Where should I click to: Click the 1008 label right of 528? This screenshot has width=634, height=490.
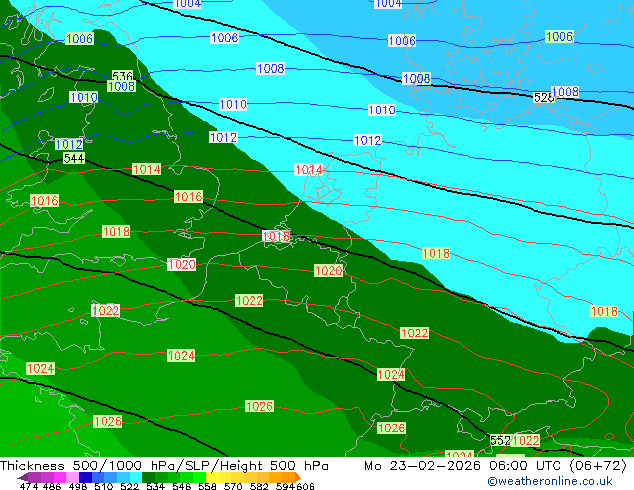point(565,92)
